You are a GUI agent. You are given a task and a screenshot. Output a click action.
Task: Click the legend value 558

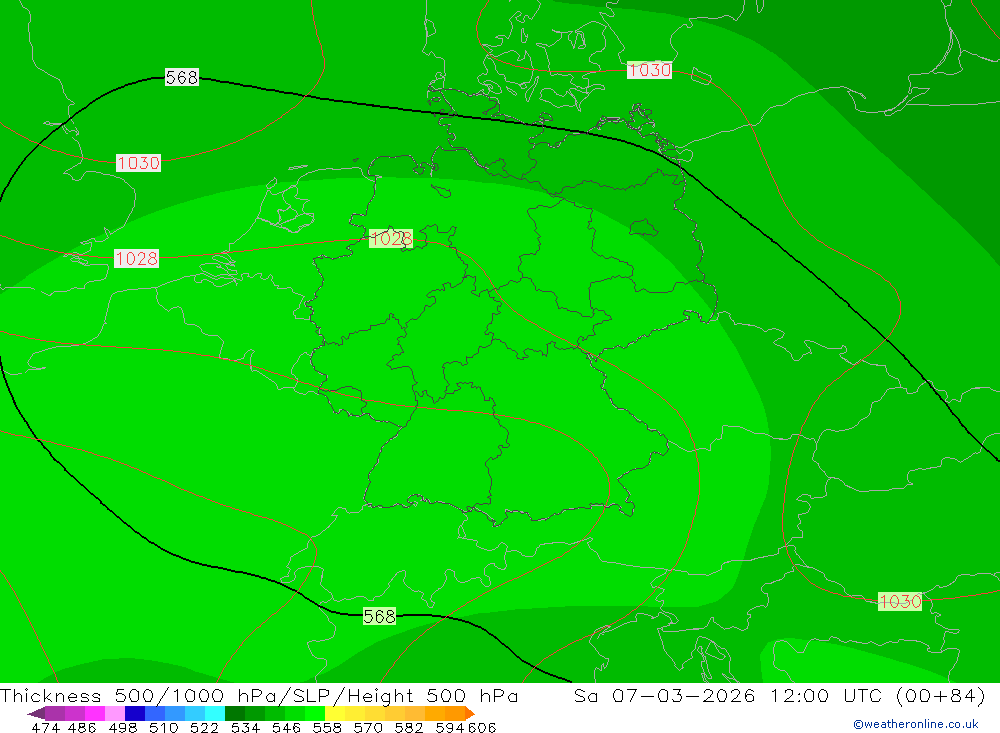tap(327, 727)
